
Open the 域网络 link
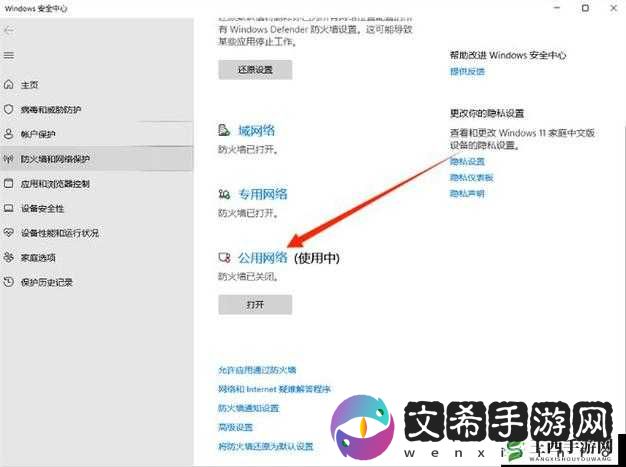[257, 131]
